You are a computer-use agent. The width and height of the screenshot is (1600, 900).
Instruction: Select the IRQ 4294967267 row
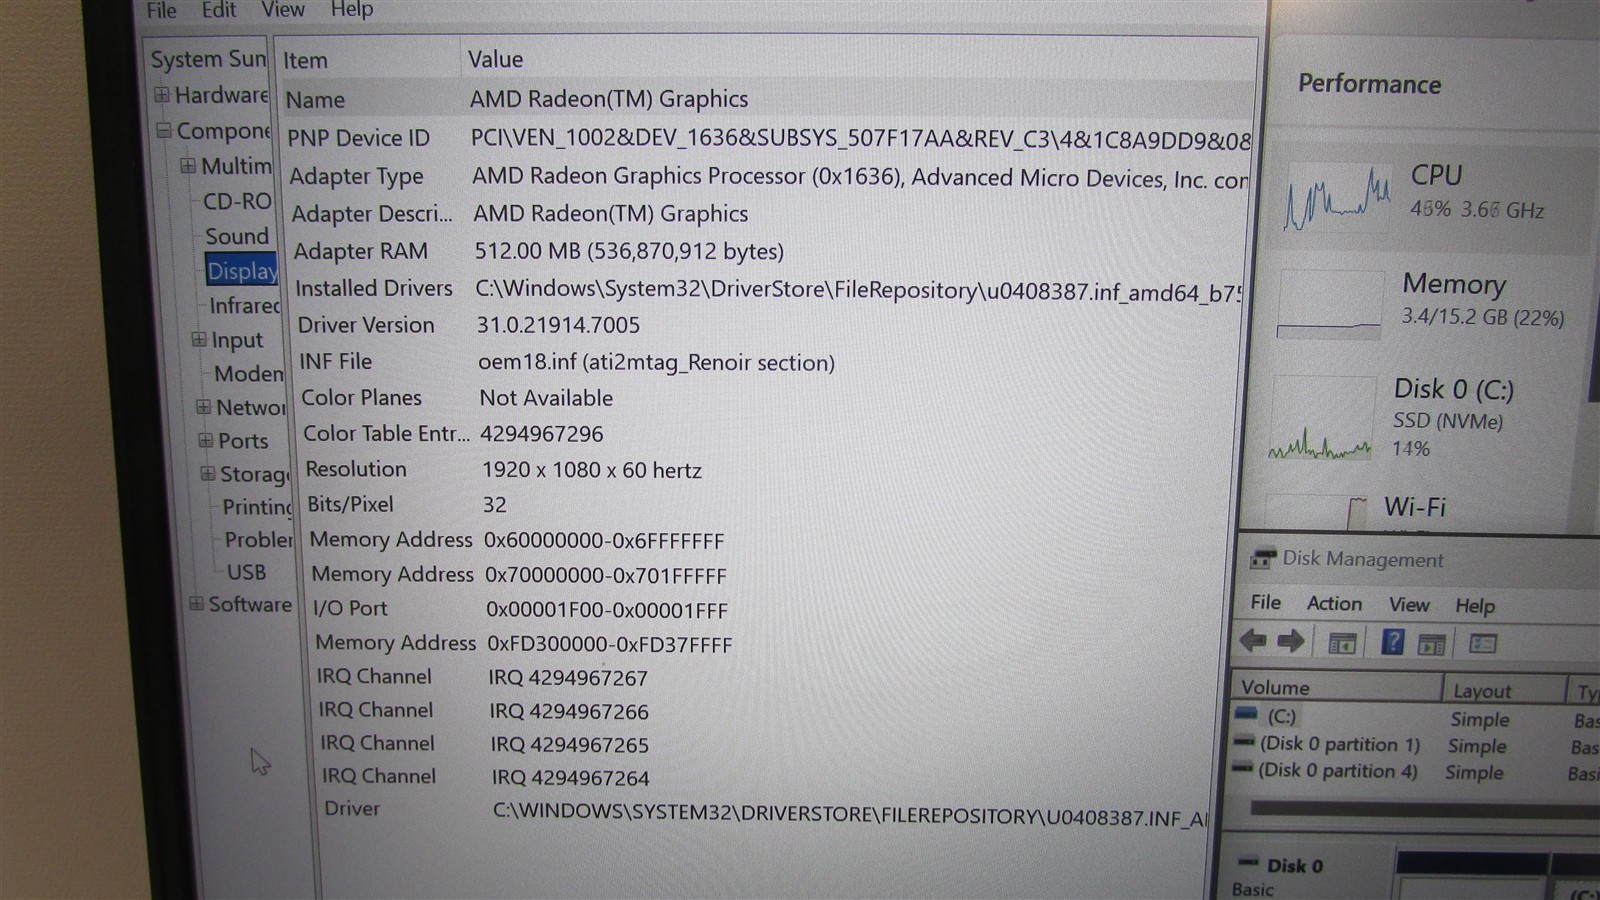[768, 677]
